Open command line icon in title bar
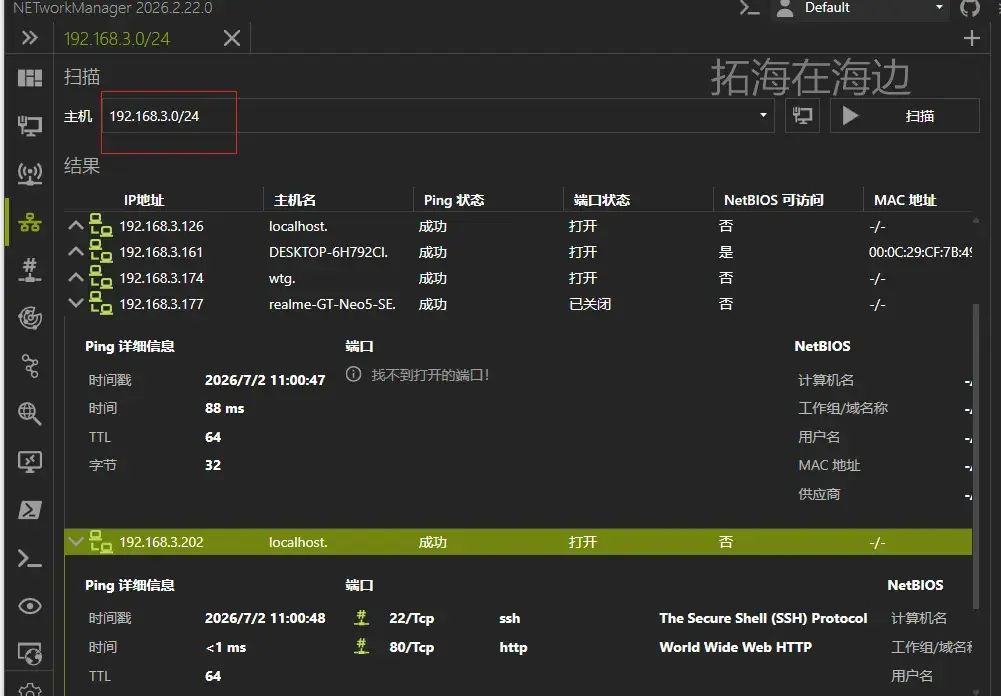This screenshot has height=696, width=1001. coord(749,8)
